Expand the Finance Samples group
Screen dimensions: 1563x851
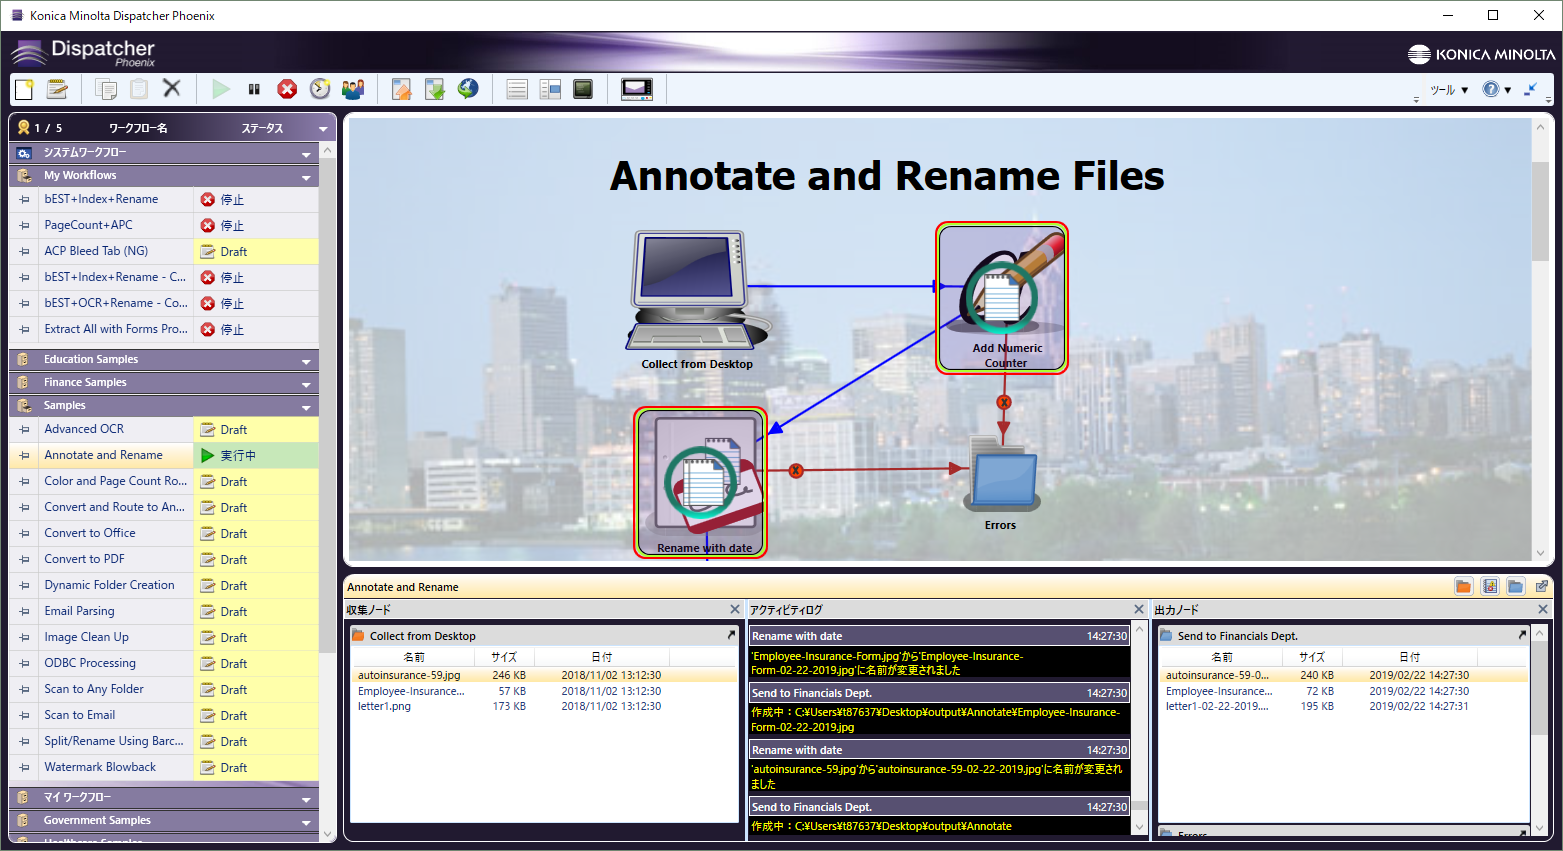tap(307, 384)
